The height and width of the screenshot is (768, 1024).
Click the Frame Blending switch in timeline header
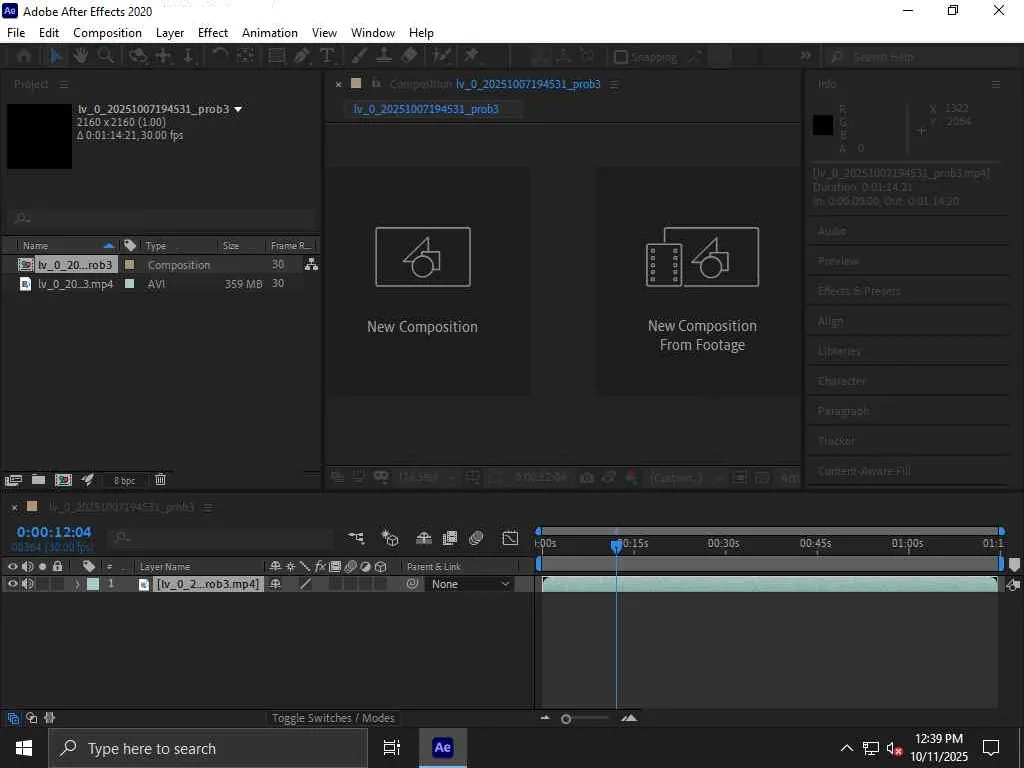click(450, 537)
